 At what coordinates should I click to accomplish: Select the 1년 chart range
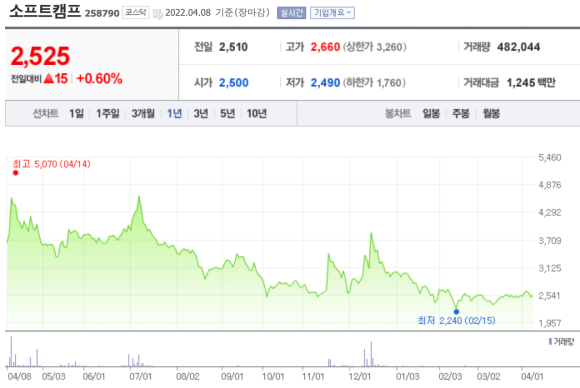coord(174,113)
